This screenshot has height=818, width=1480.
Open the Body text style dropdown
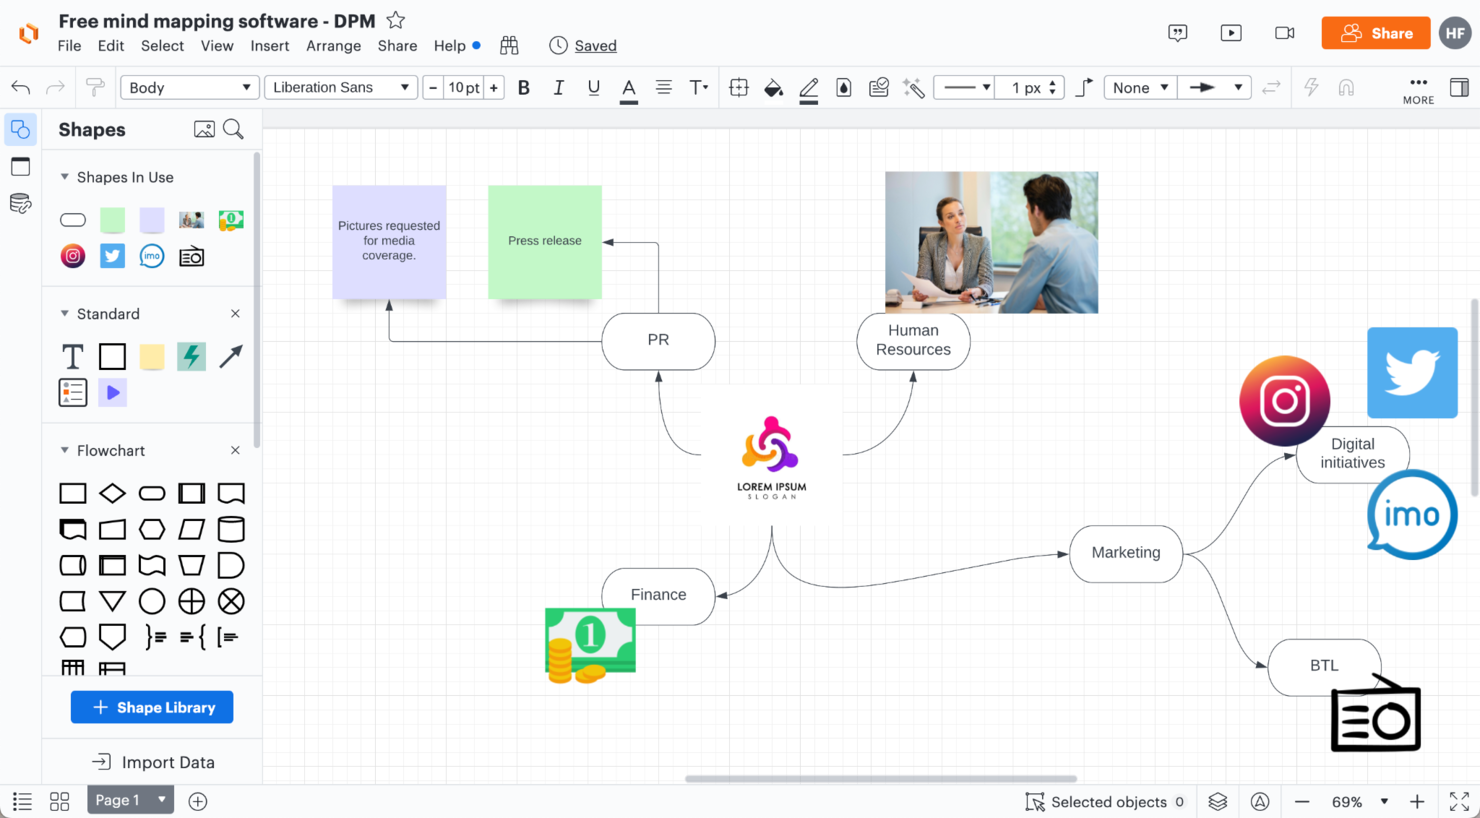pos(189,88)
